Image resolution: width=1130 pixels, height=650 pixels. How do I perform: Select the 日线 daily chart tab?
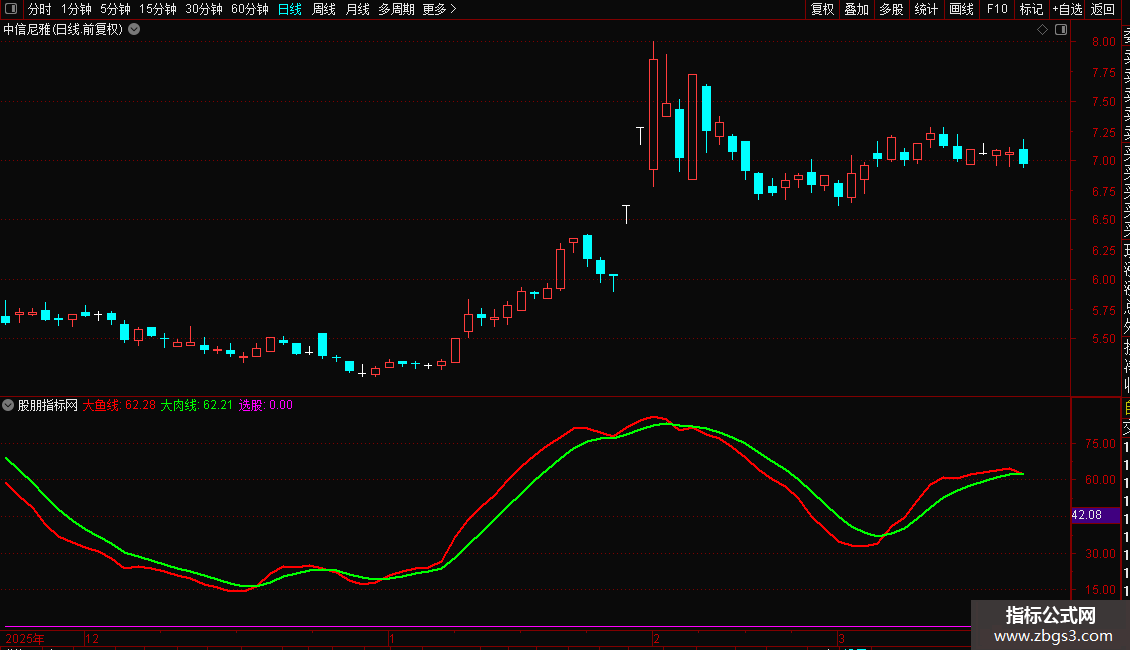click(290, 9)
